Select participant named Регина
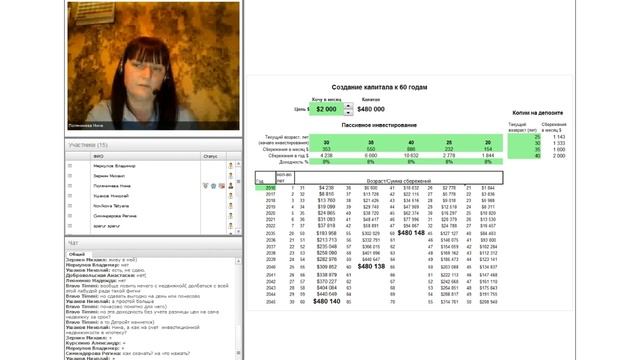The height and width of the screenshot is (360, 640). (115, 216)
